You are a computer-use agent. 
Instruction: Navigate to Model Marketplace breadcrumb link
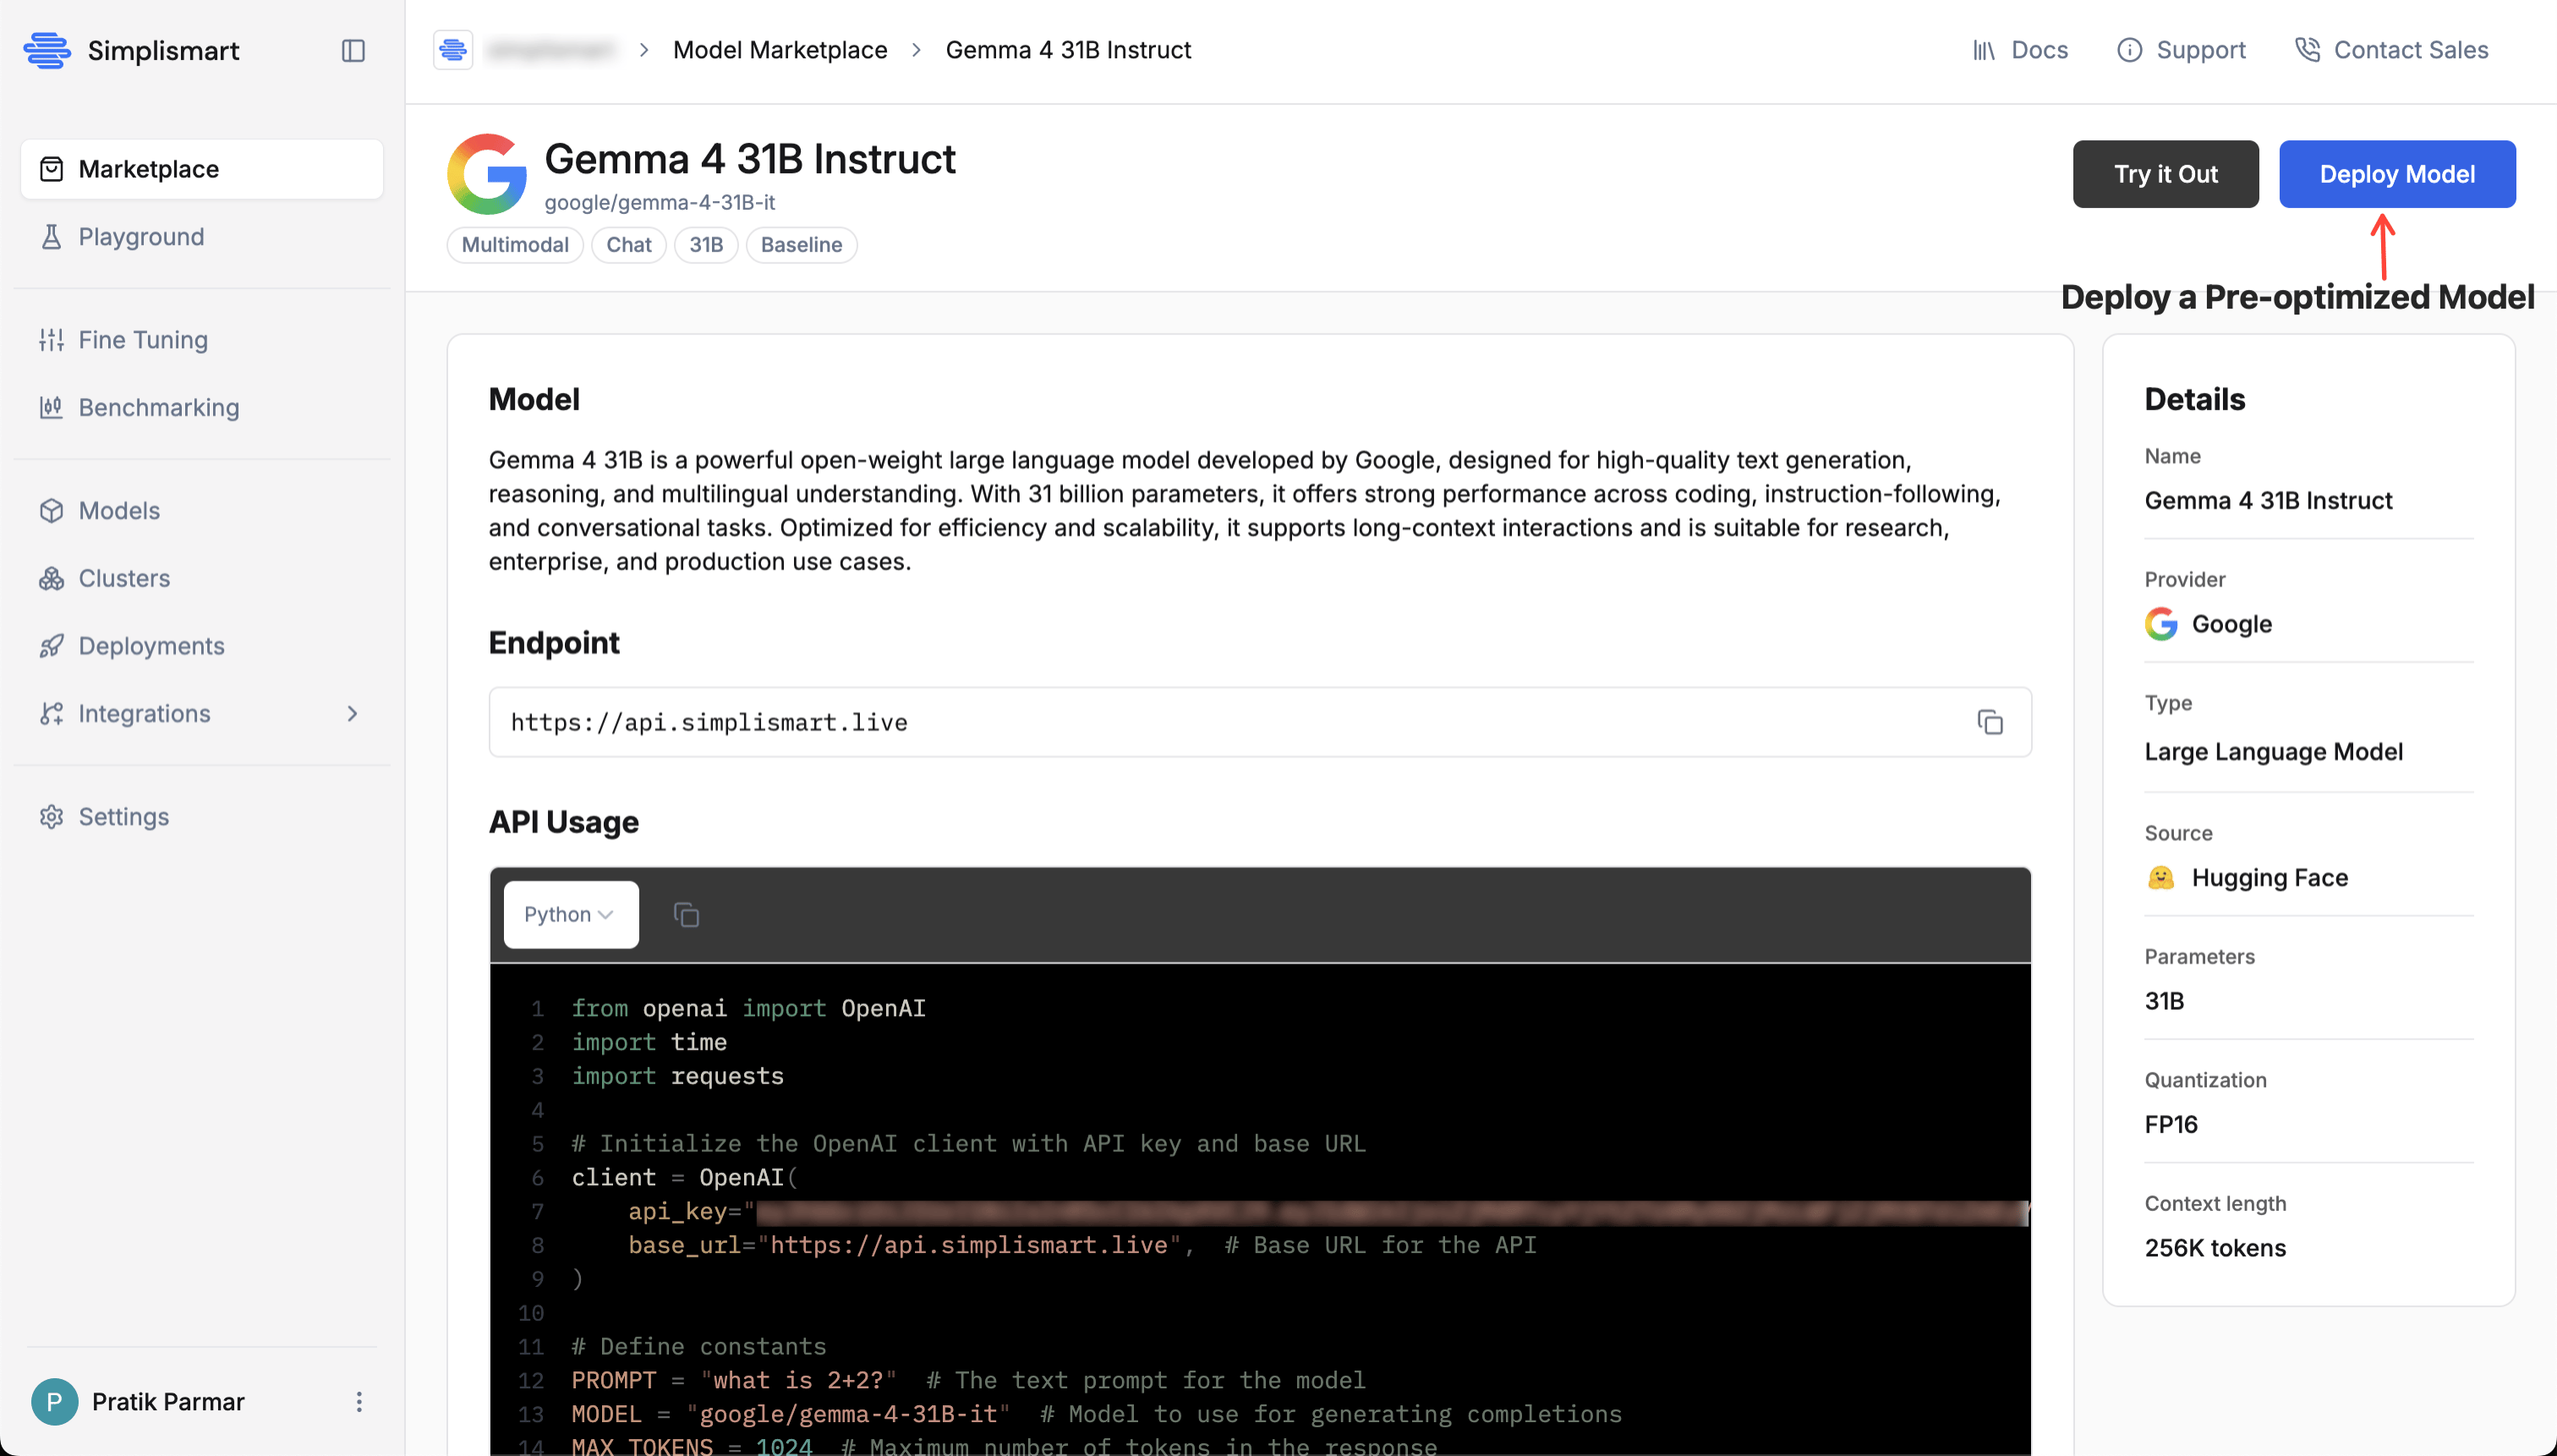[x=780, y=50]
